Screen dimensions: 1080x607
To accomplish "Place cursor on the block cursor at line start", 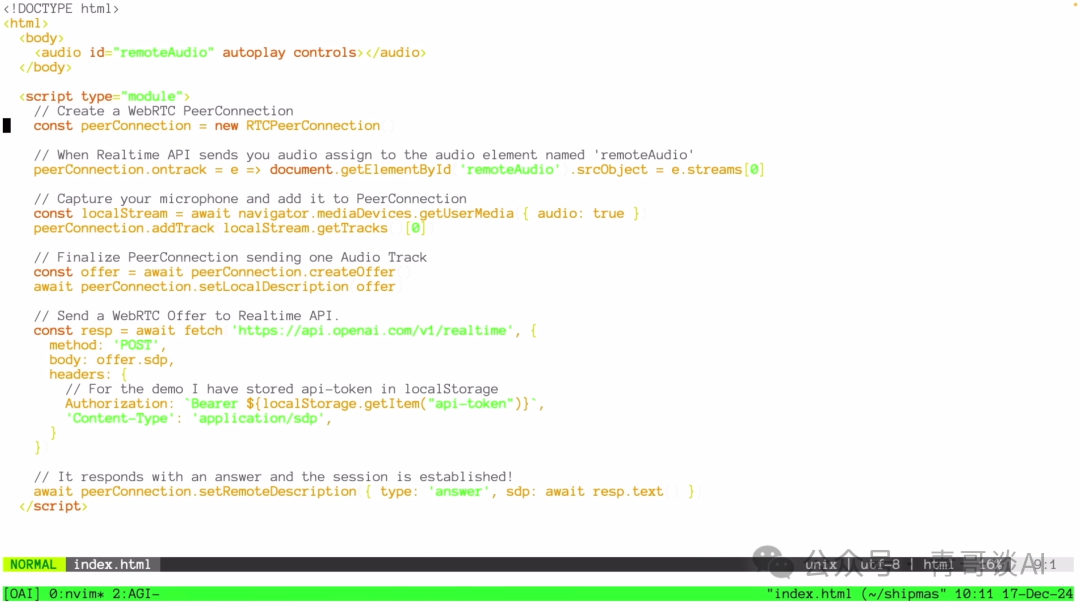I will [7, 126].
